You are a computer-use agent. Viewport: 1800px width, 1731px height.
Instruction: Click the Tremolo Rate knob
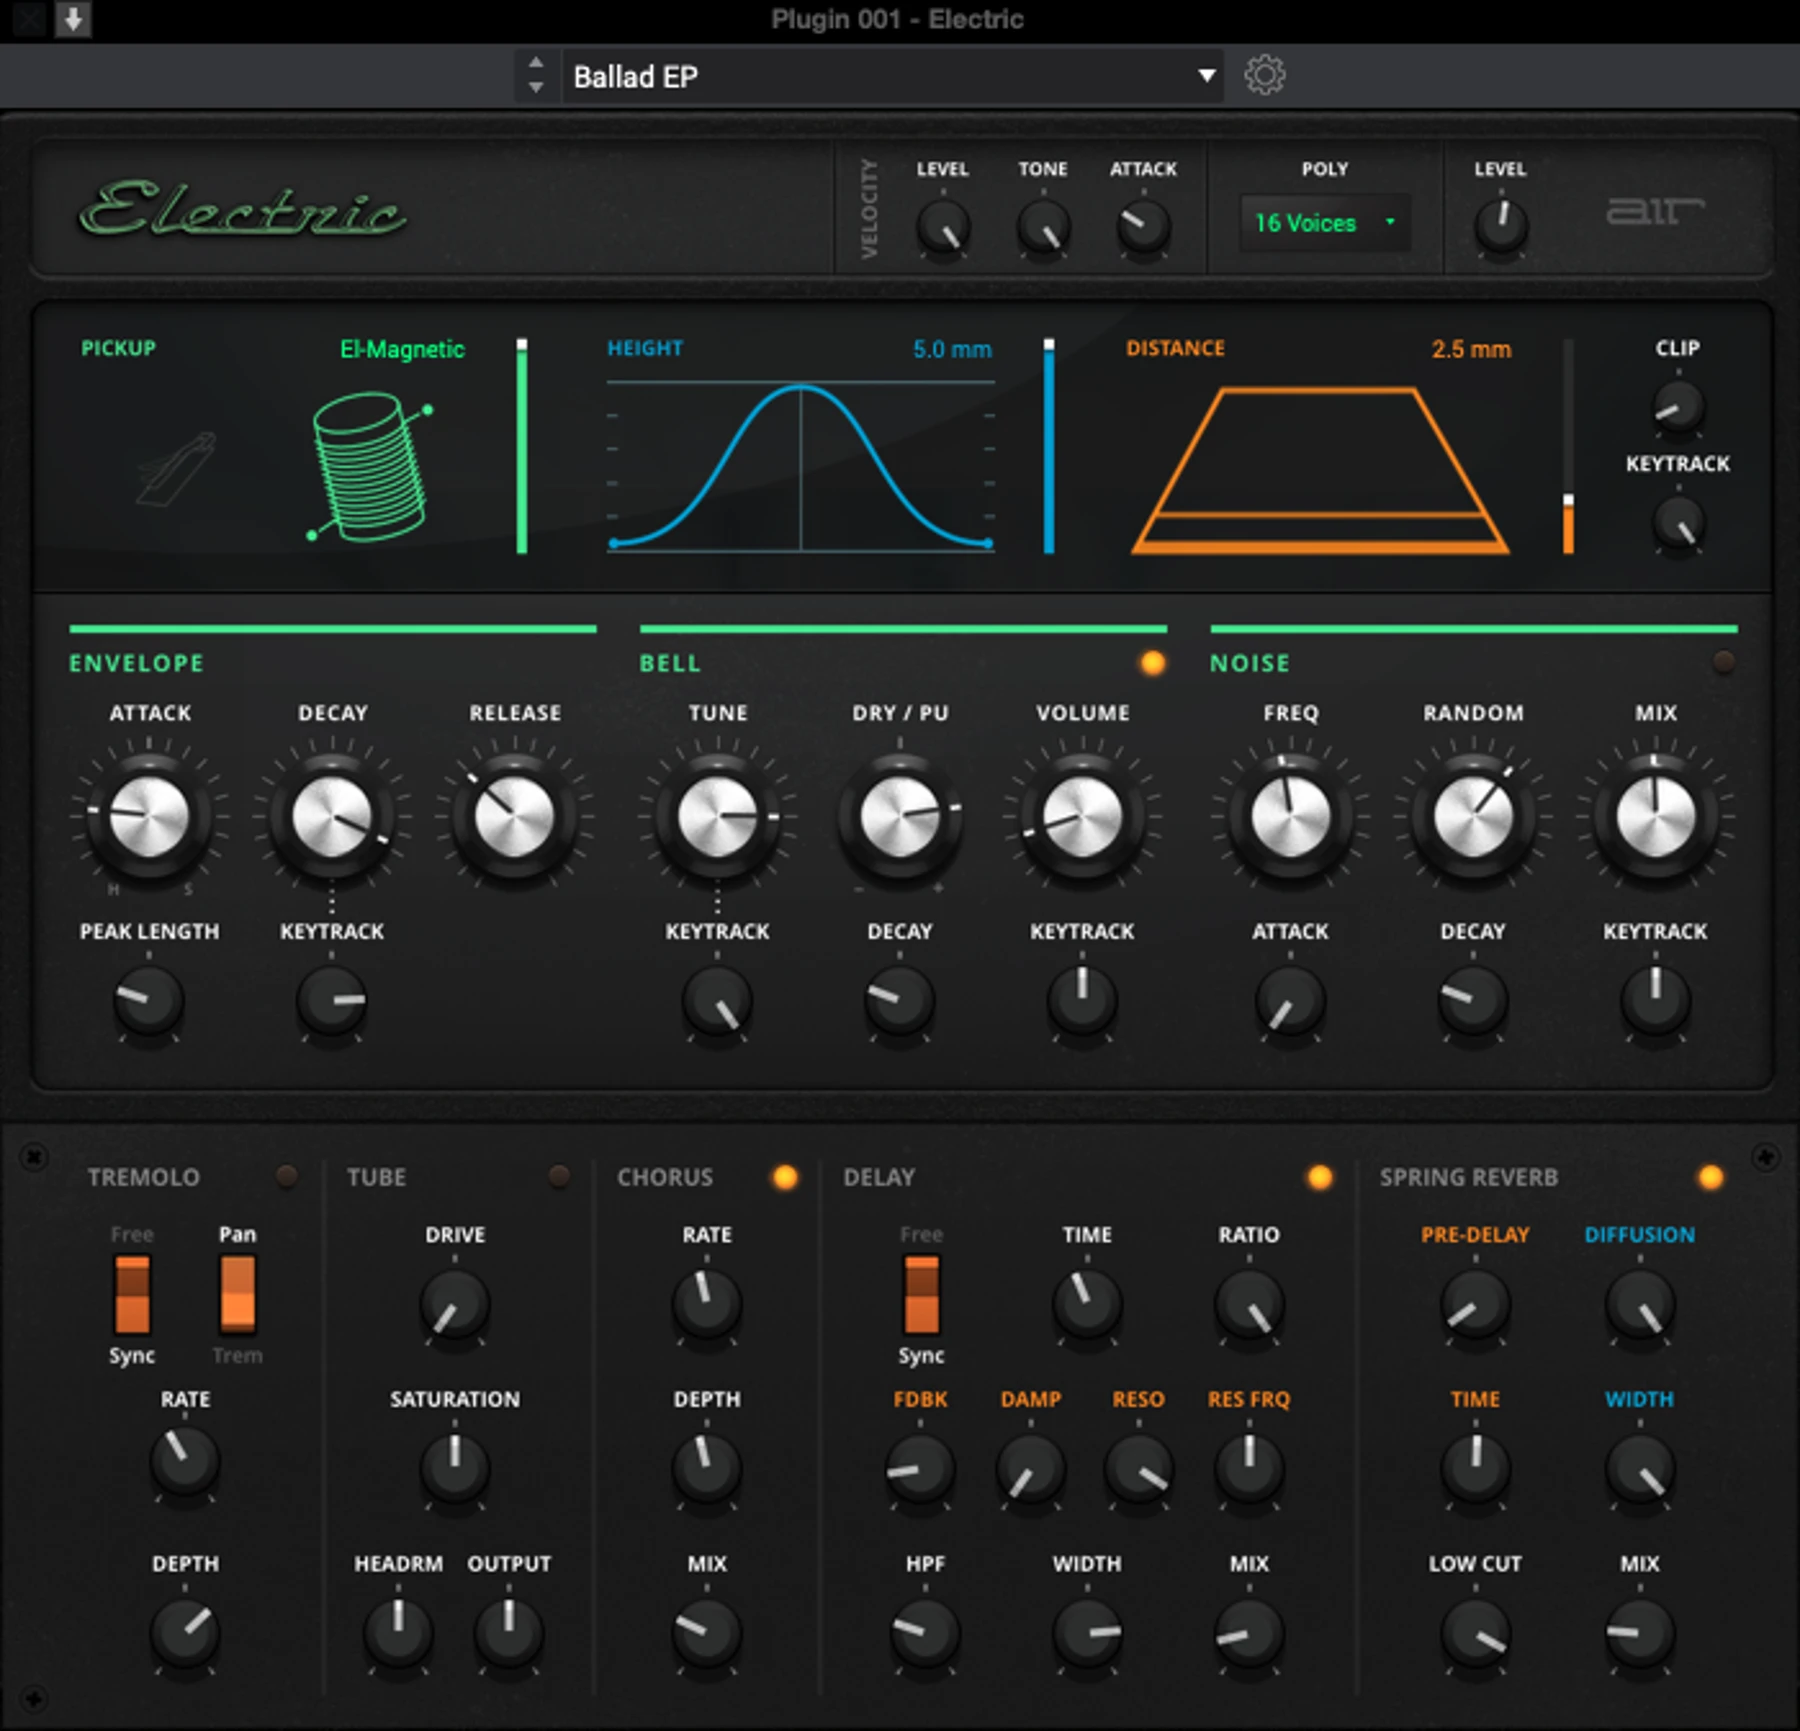tap(185, 1461)
